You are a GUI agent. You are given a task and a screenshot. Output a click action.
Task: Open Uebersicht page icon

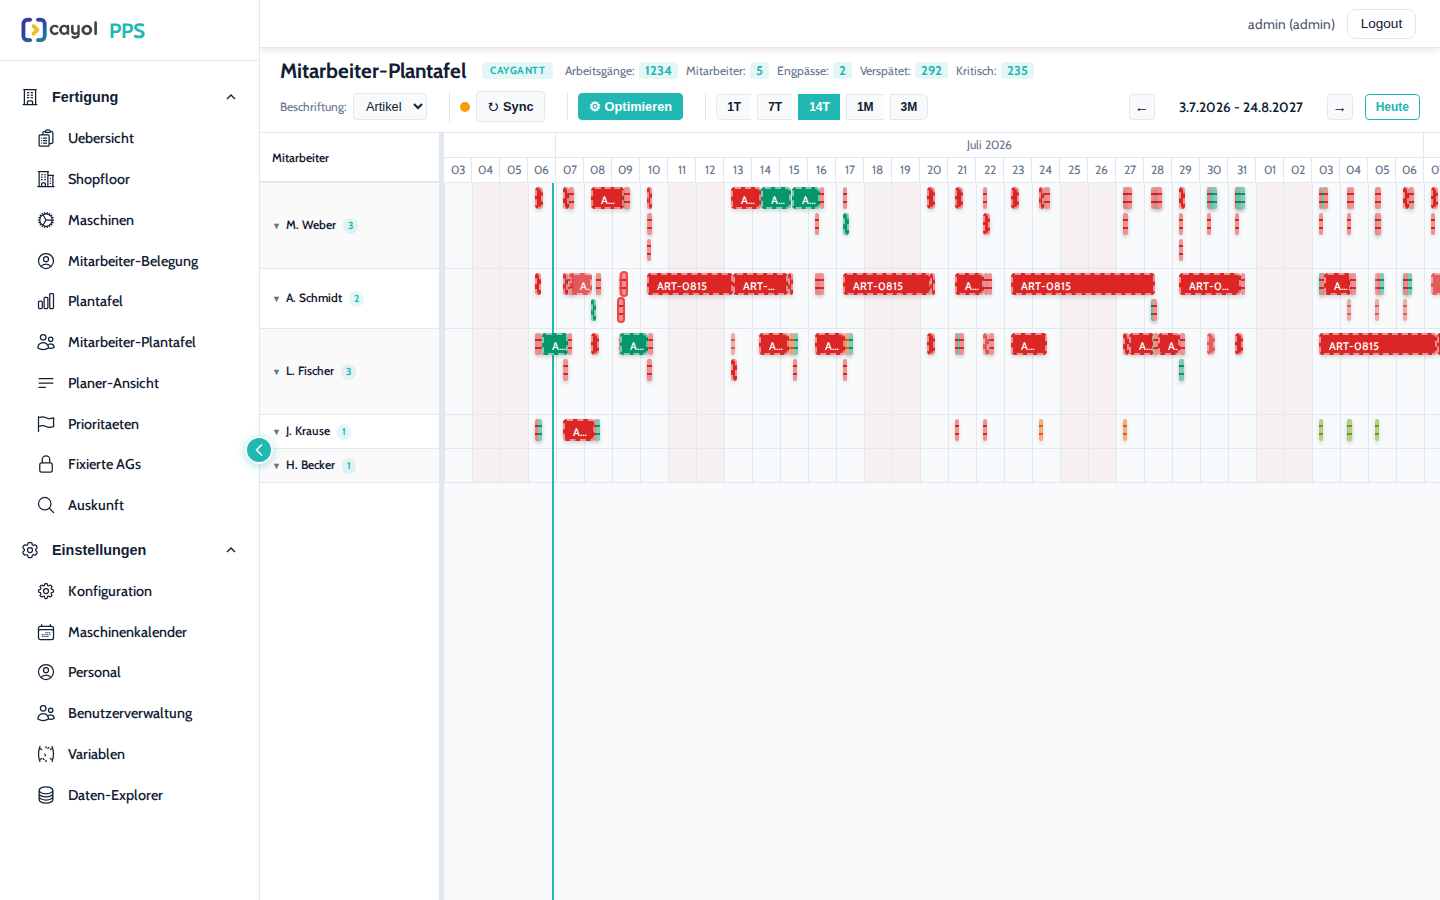pyautogui.click(x=46, y=138)
